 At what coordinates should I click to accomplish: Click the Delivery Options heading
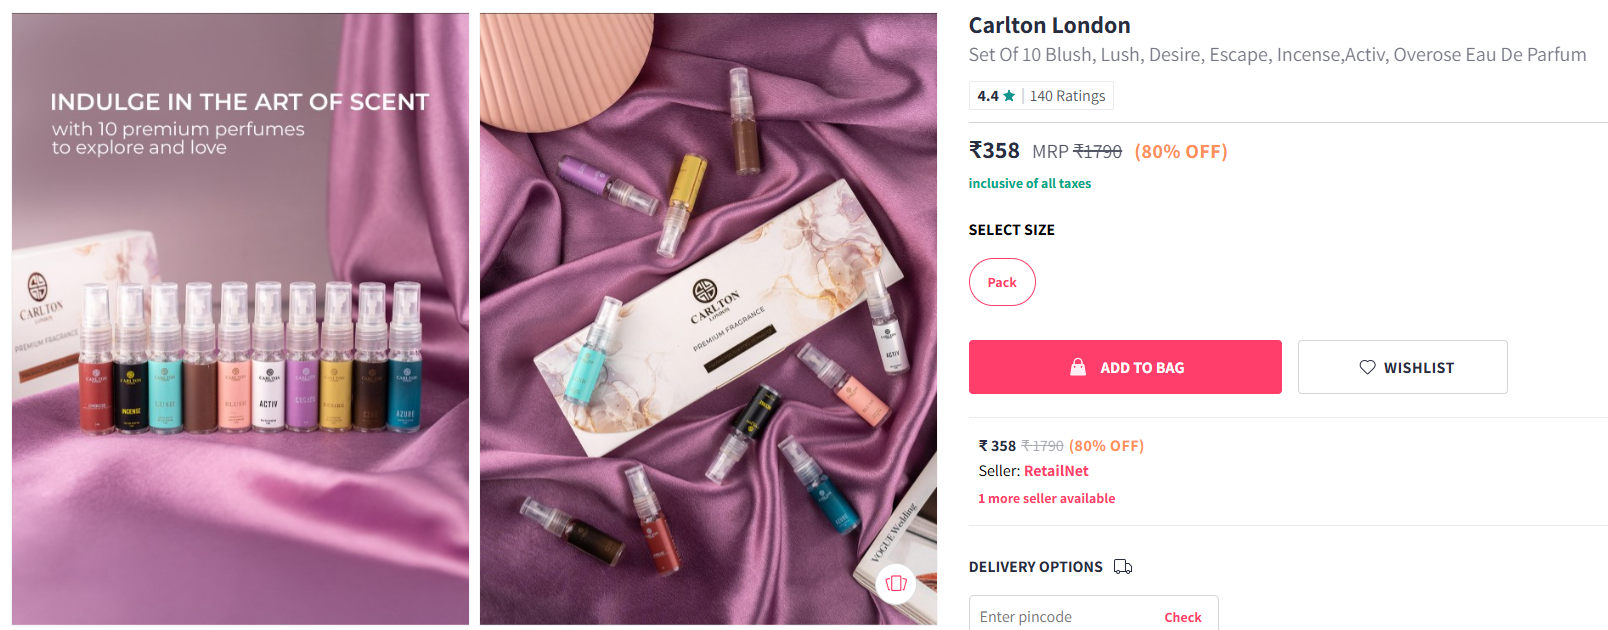[x=1035, y=567]
